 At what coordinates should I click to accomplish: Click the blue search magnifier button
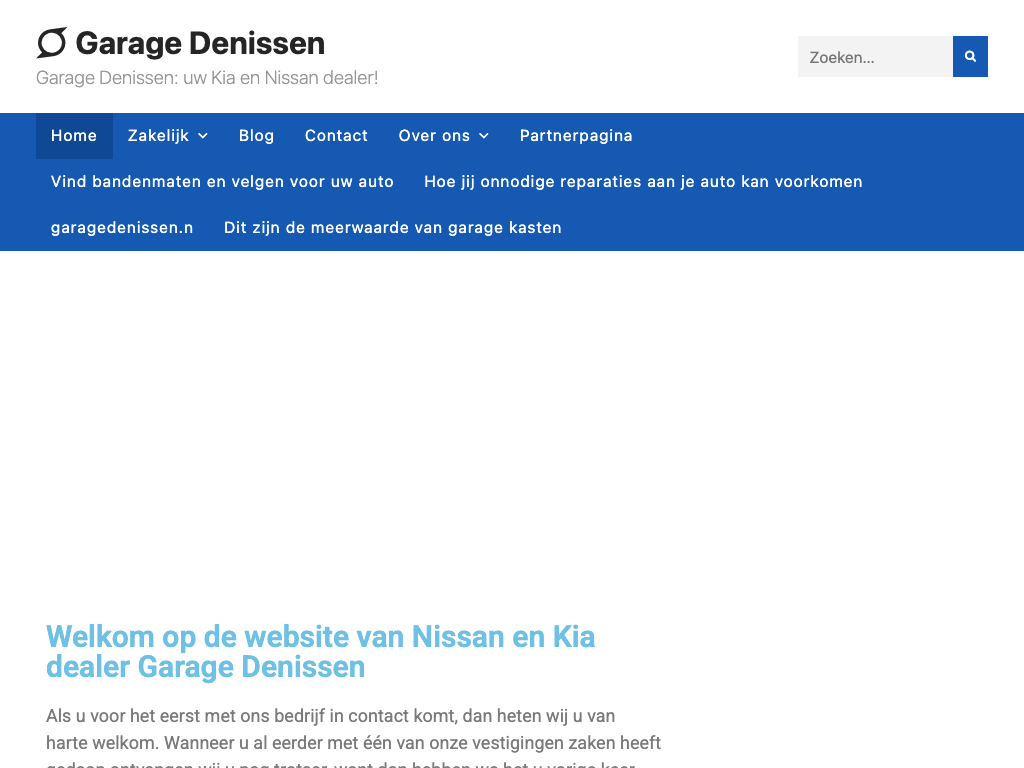click(x=970, y=57)
